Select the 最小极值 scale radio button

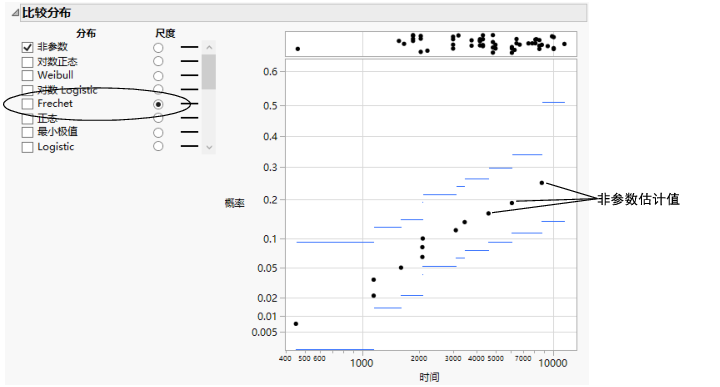[x=158, y=133]
